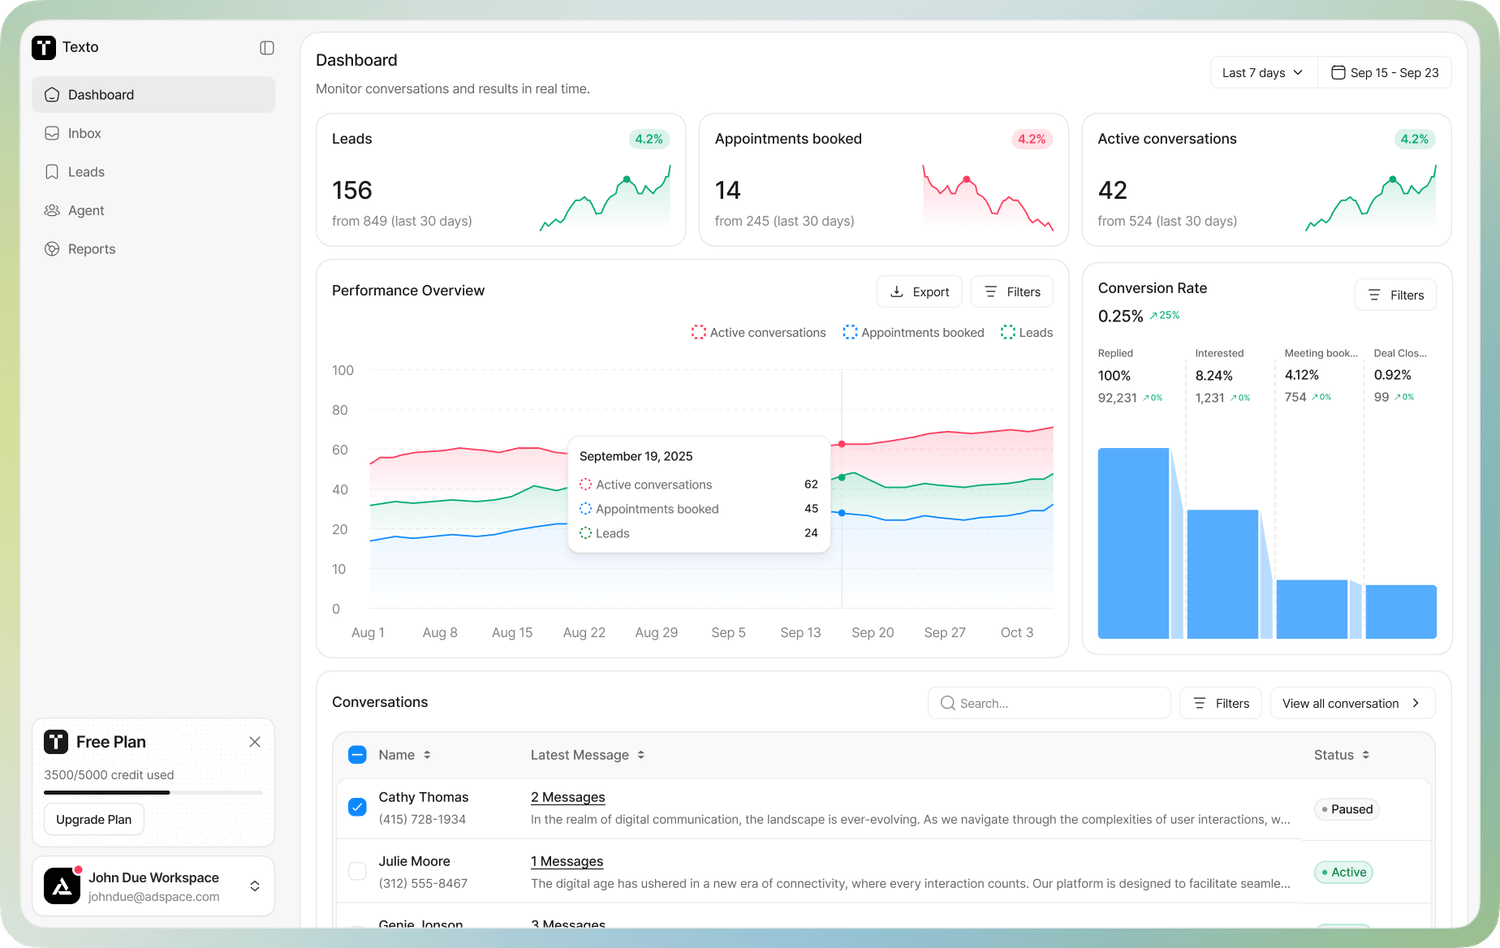1500x948 pixels.
Task: Click the Texto logo icon
Action: coord(44,47)
